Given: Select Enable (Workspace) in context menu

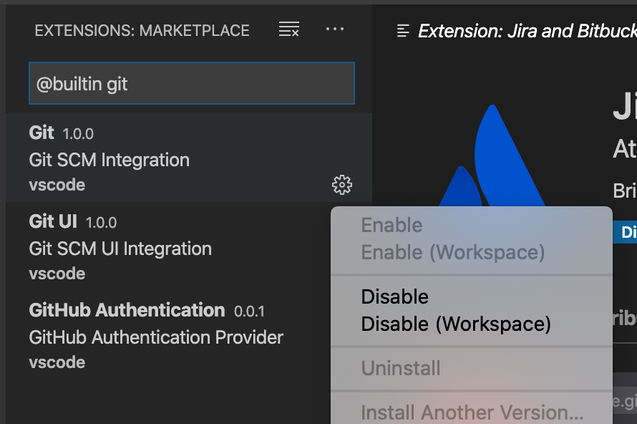Looking at the screenshot, I should tap(453, 253).
